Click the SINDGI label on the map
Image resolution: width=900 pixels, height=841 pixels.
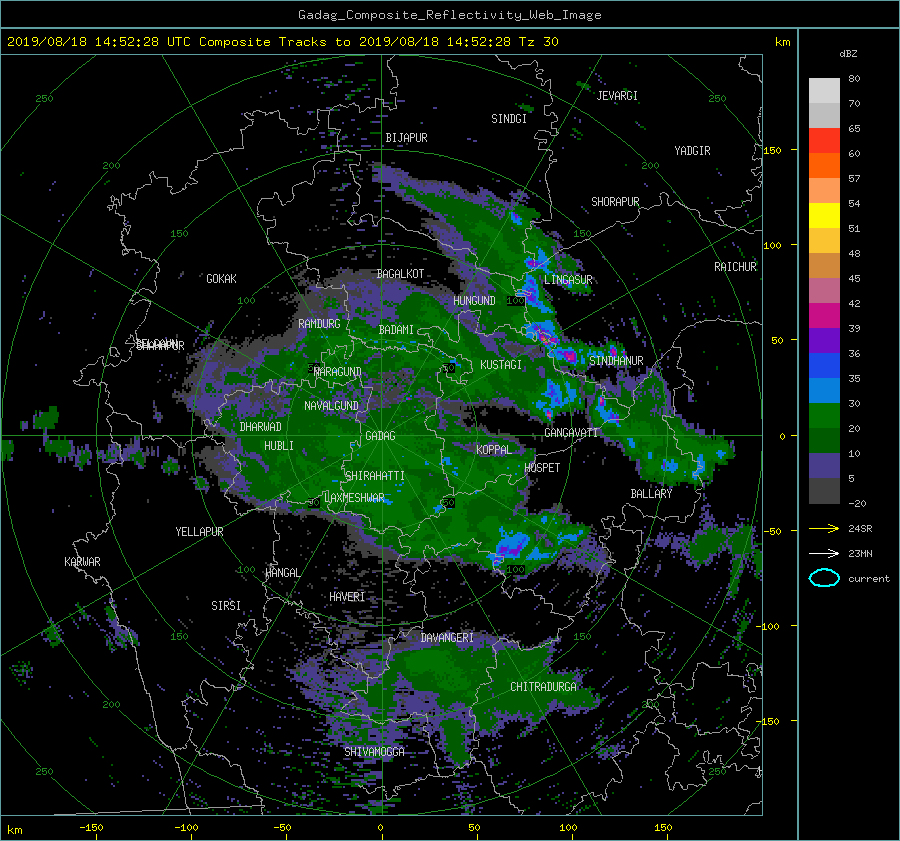(x=509, y=119)
